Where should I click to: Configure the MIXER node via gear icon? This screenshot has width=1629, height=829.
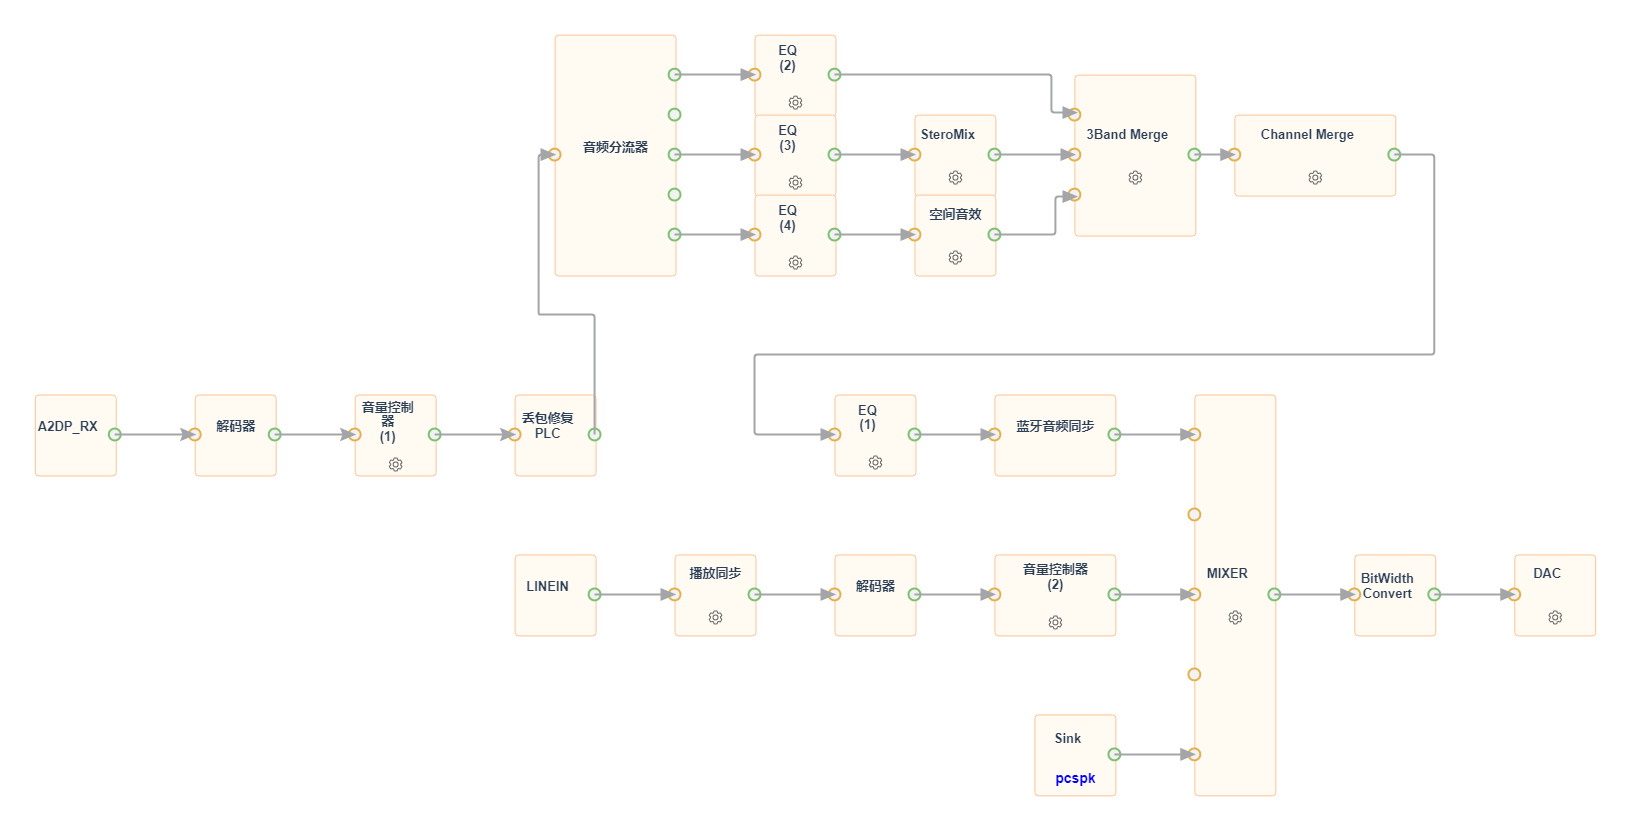[1235, 617]
